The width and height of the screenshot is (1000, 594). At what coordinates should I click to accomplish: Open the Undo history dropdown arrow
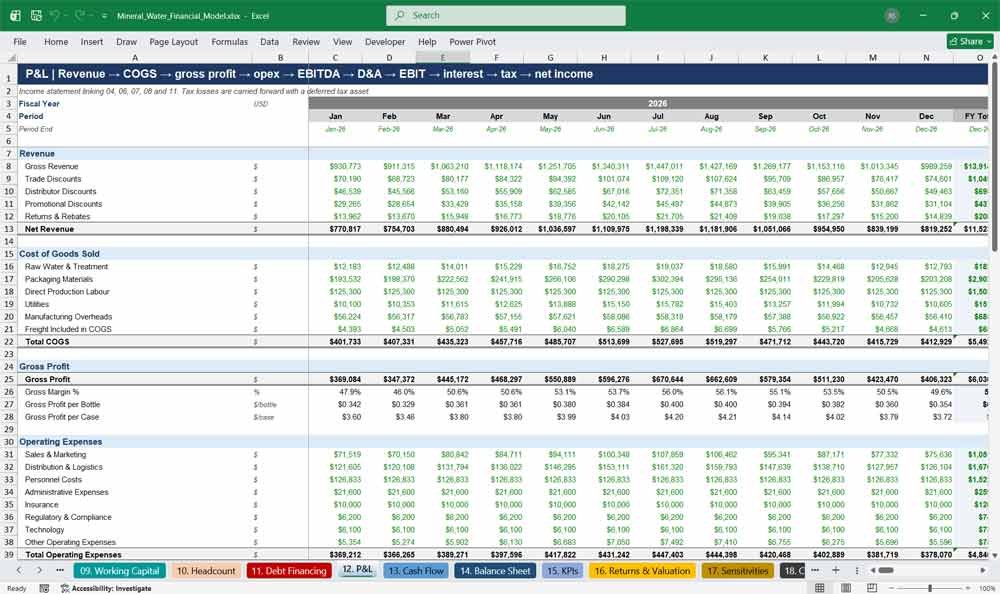click(x=66, y=16)
